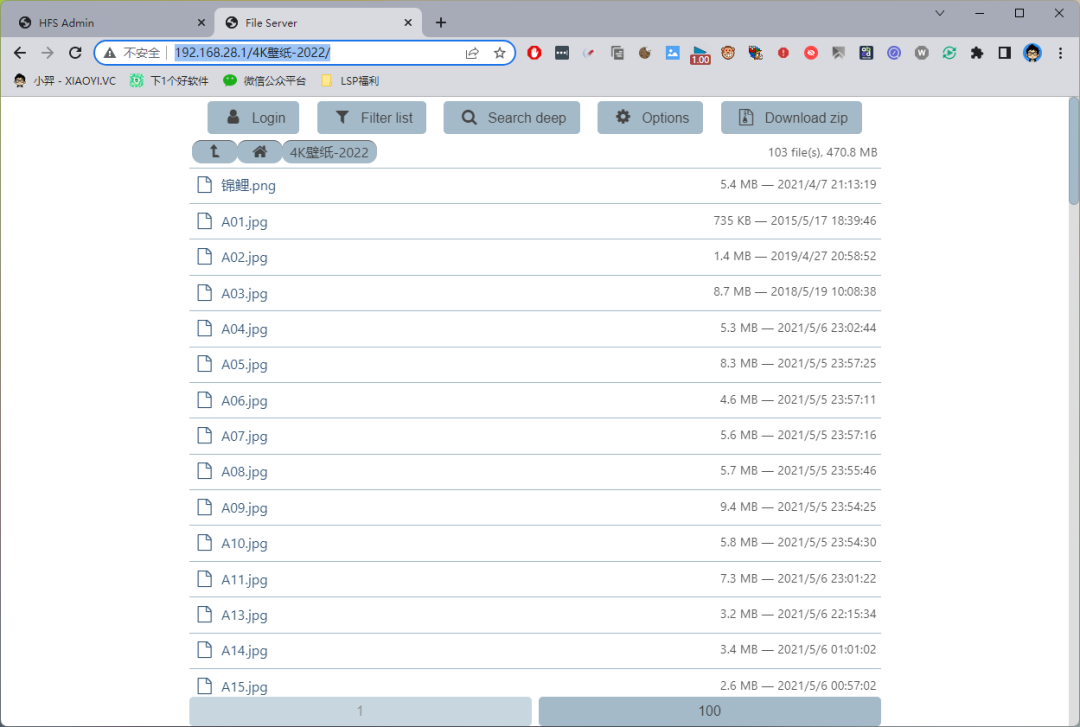Bookmark this page with star icon
This screenshot has height=727, width=1080.
click(500, 53)
